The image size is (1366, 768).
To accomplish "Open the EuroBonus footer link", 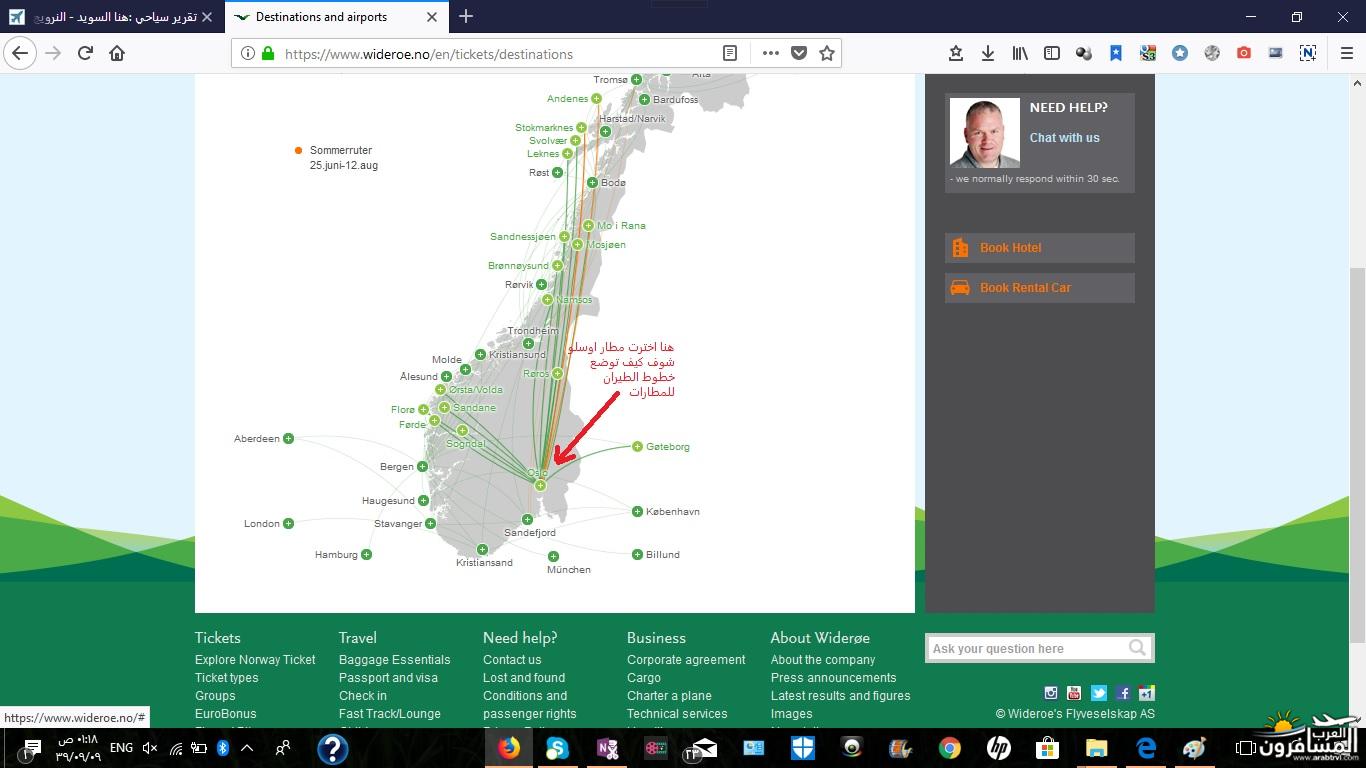I will [x=226, y=714].
